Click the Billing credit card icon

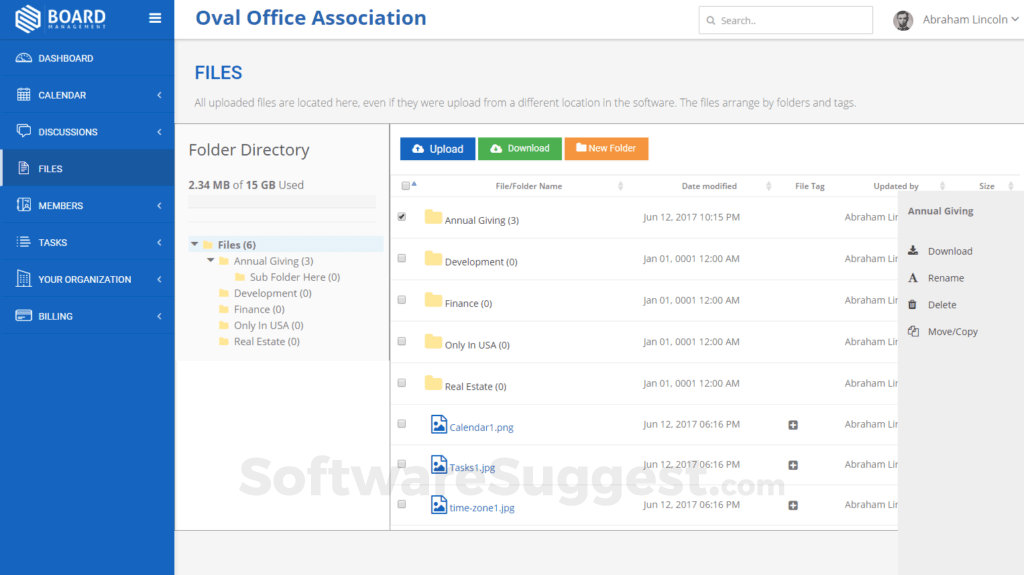tap(24, 316)
